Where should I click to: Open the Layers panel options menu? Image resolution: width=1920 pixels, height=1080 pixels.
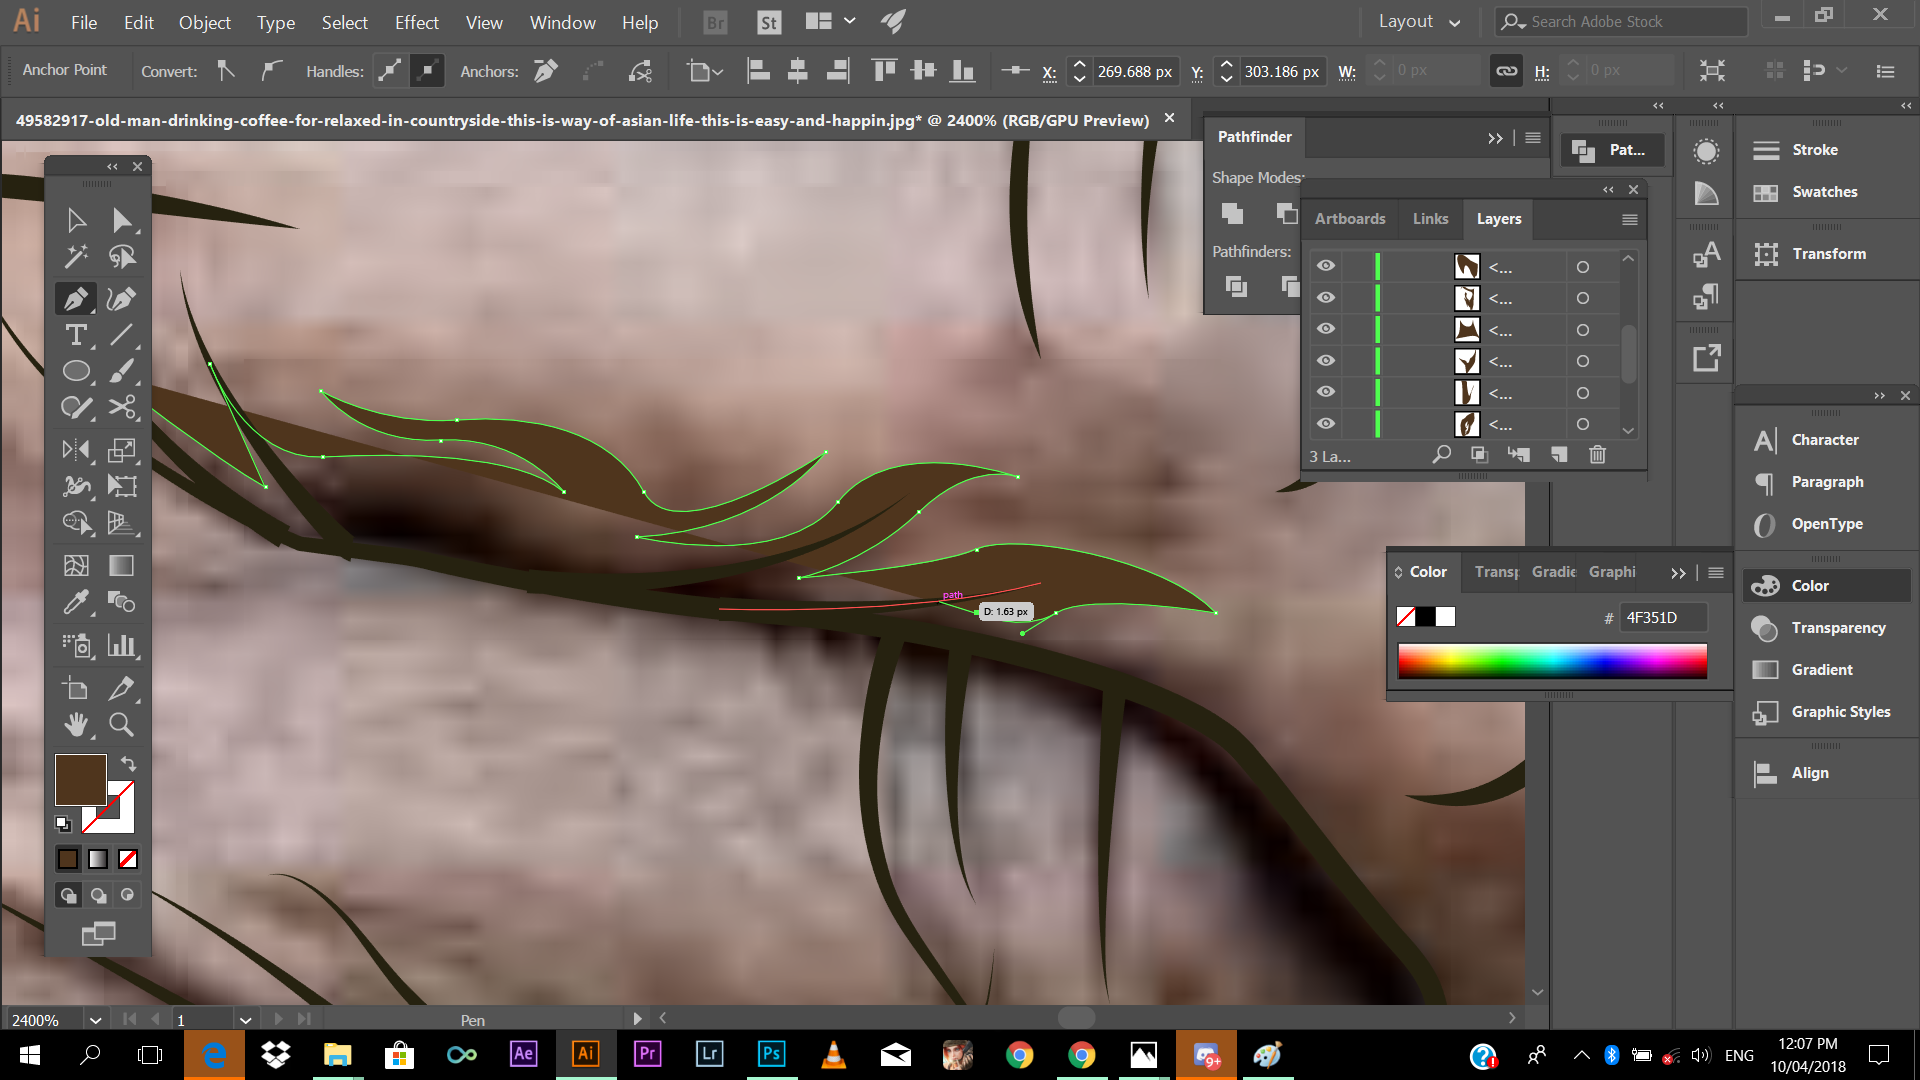pos(1630,219)
